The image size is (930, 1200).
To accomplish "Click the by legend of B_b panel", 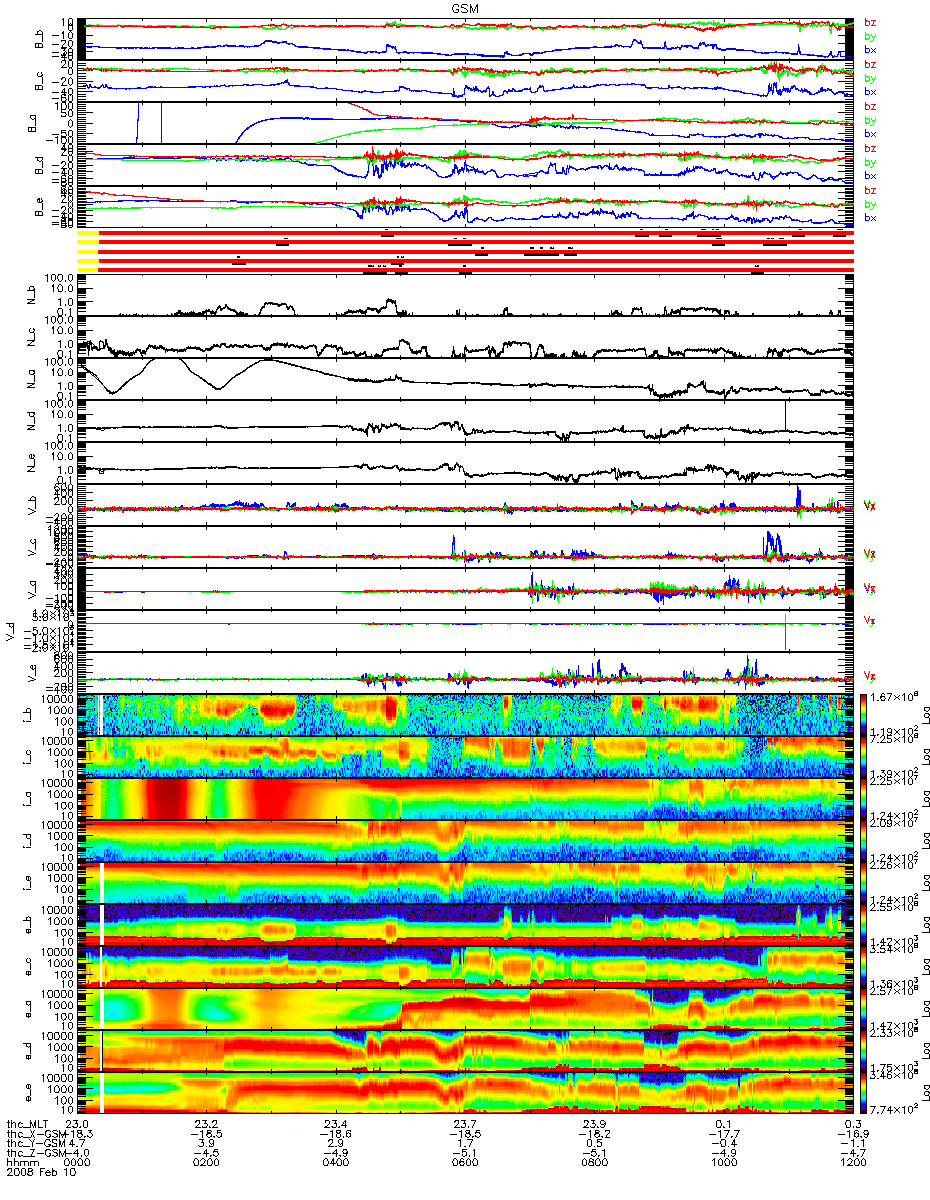I will (870, 36).
